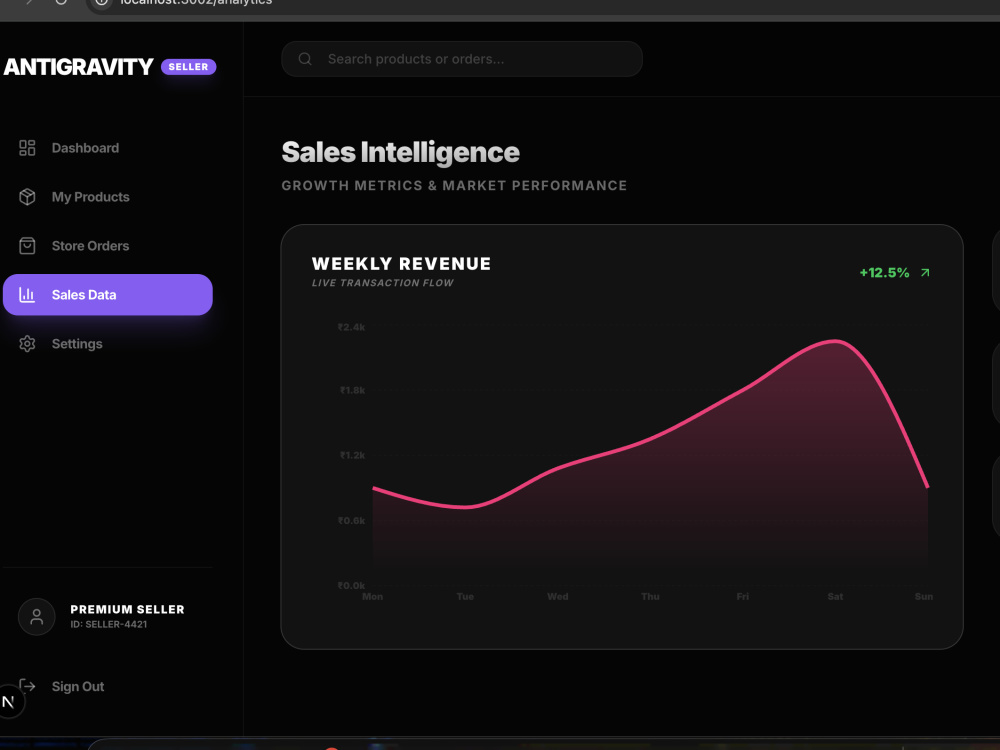Click the green up-right arrow icon
The height and width of the screenshot is (750, 1000).
pos(925,273)
